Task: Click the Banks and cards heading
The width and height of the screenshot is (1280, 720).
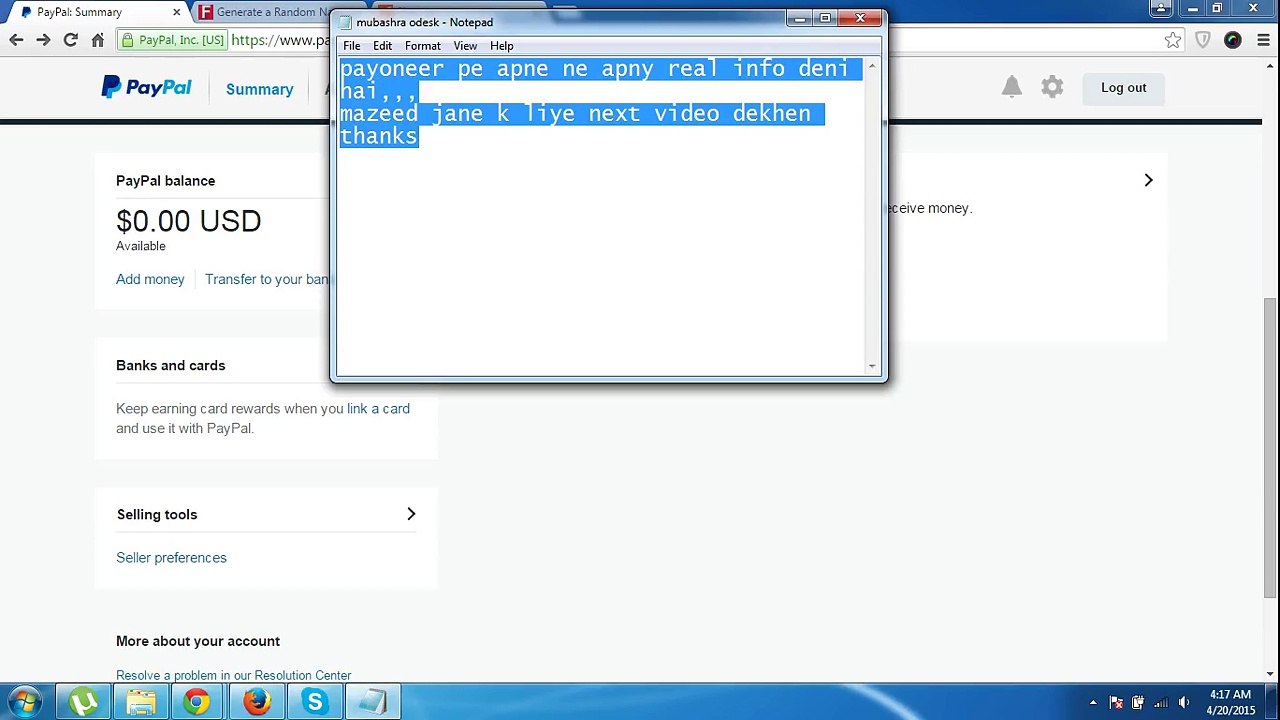Action: [171, 365]
